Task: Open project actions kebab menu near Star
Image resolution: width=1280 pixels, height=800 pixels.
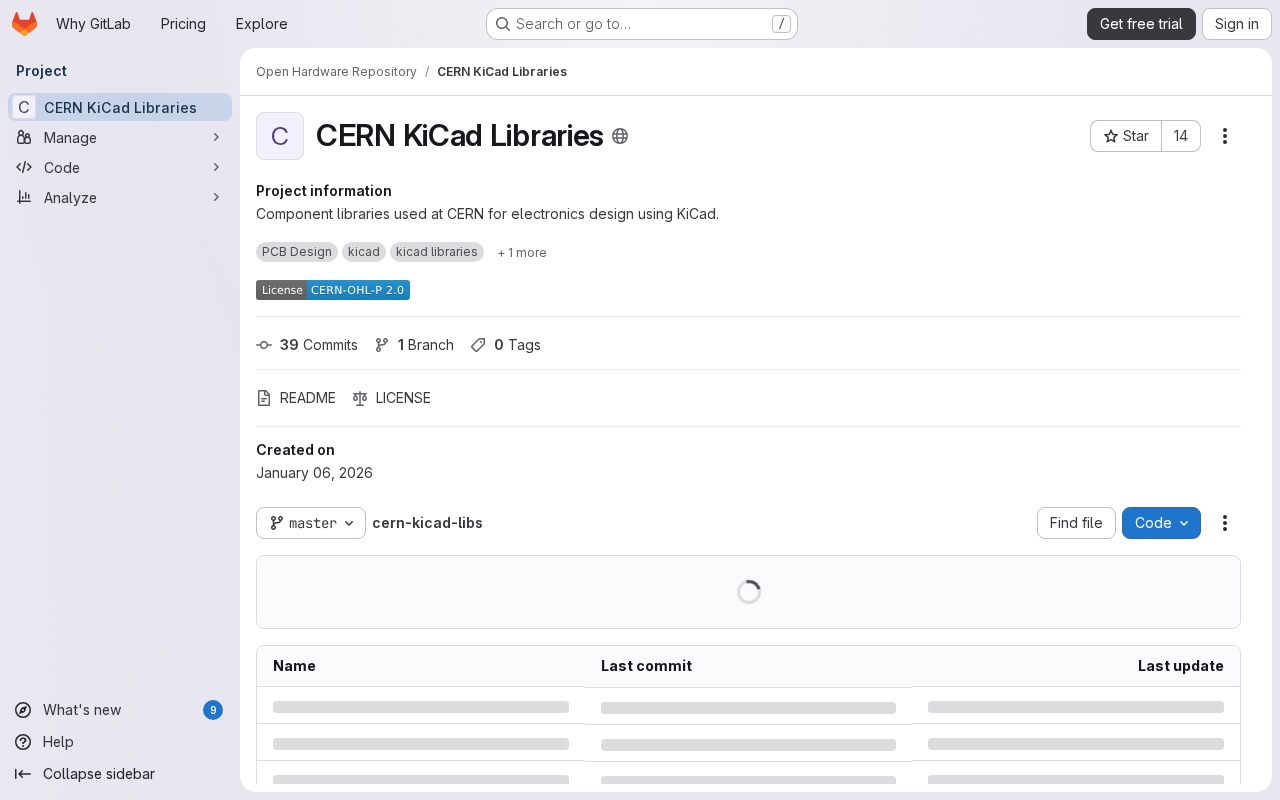Action: 1225,136
